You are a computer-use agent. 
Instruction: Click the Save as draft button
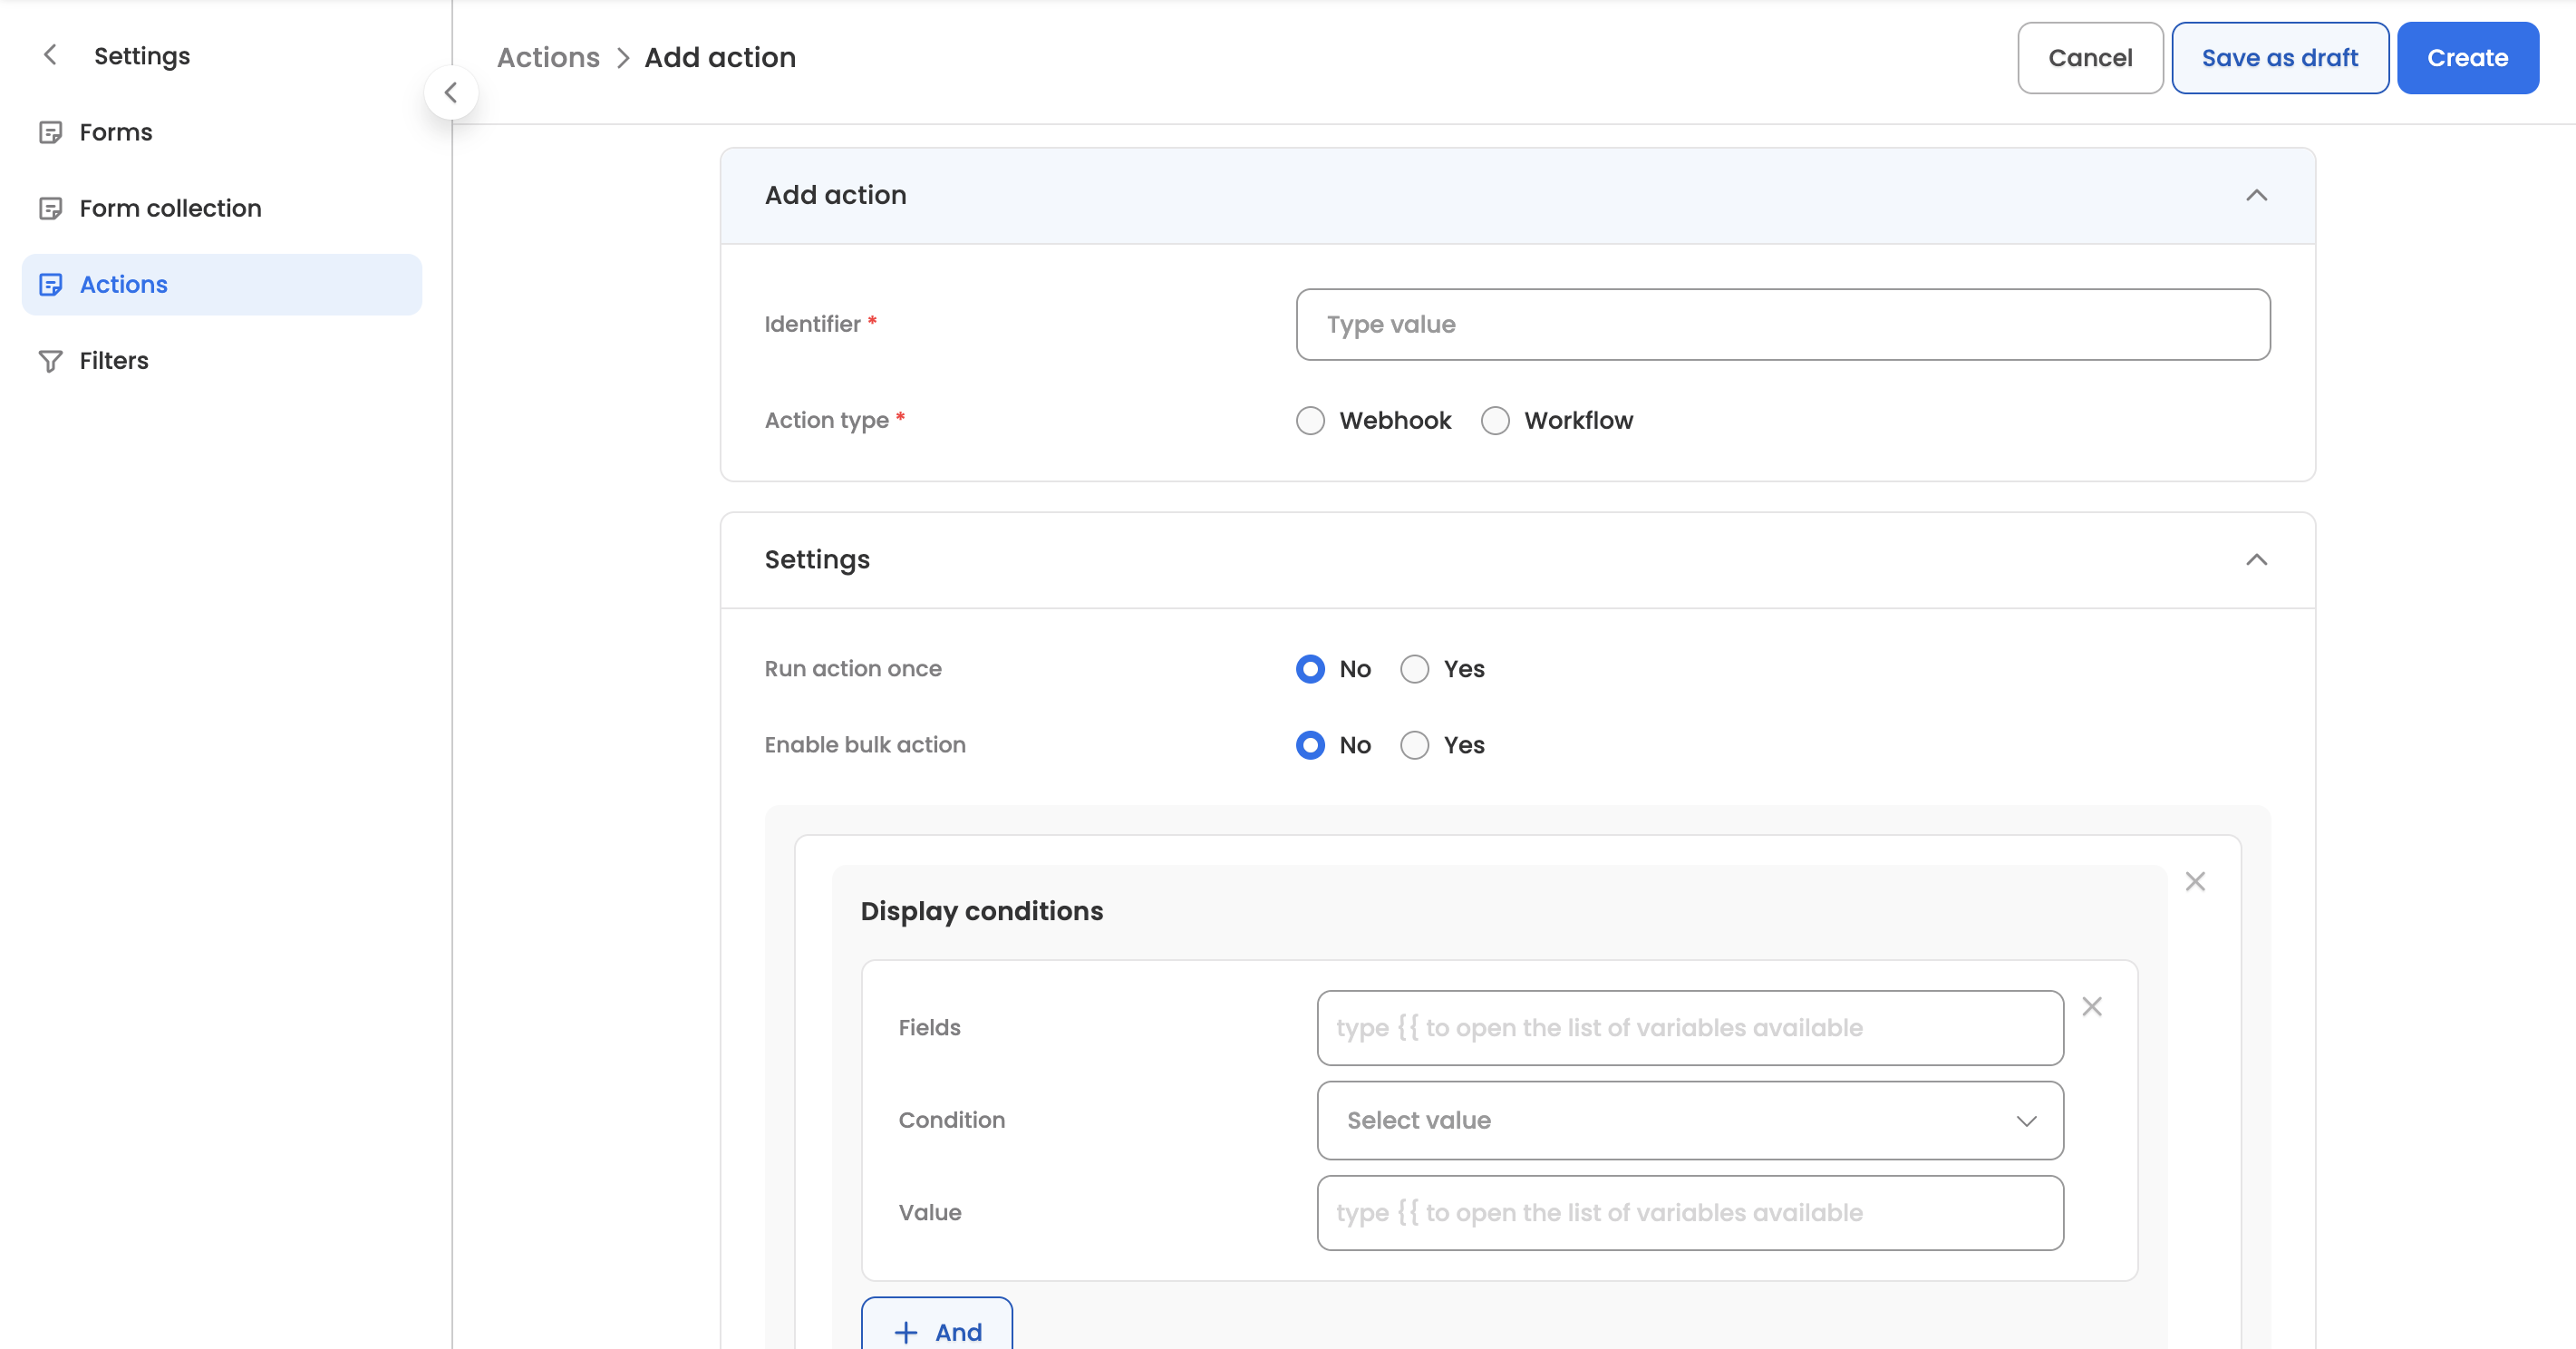click(x=2279, y=58)
